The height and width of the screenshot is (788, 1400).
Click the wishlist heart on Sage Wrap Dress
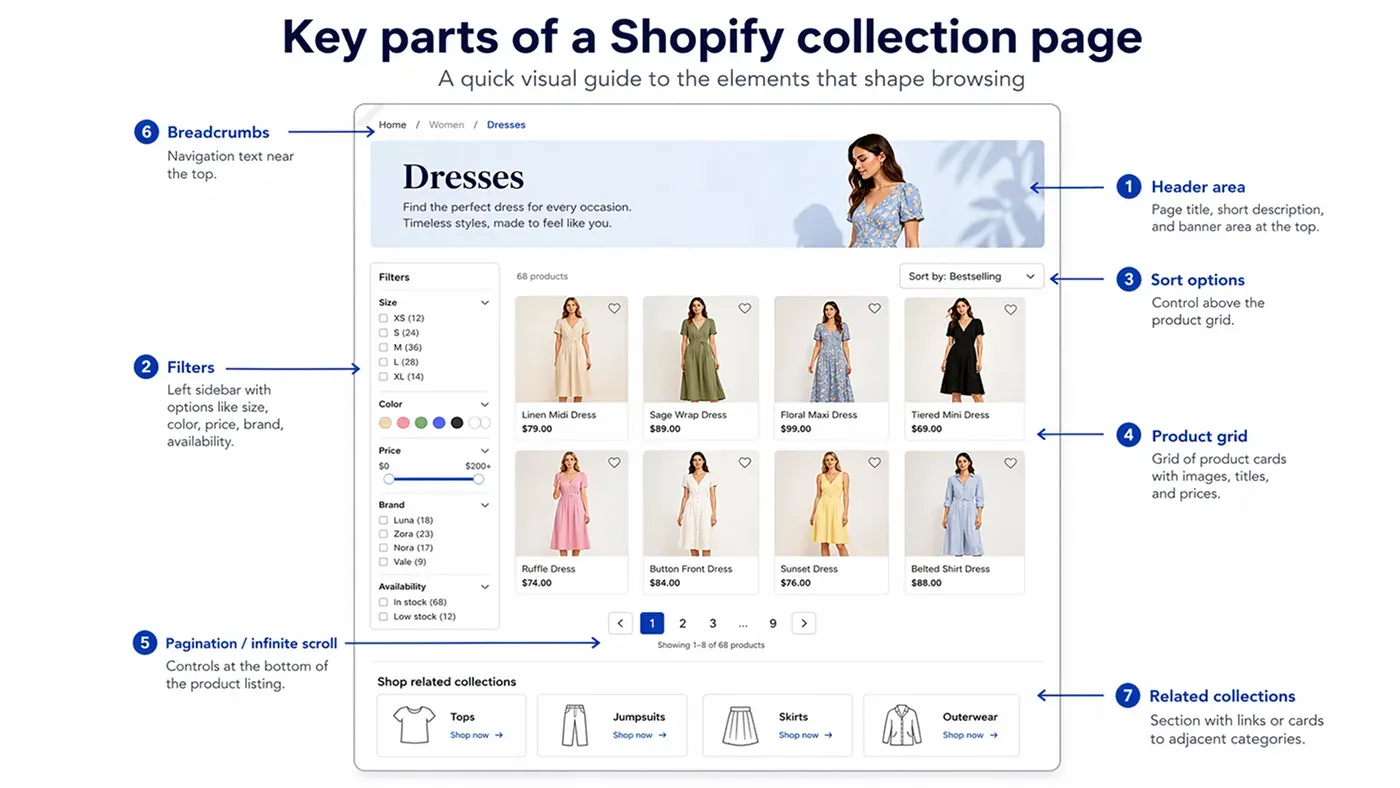744,309
